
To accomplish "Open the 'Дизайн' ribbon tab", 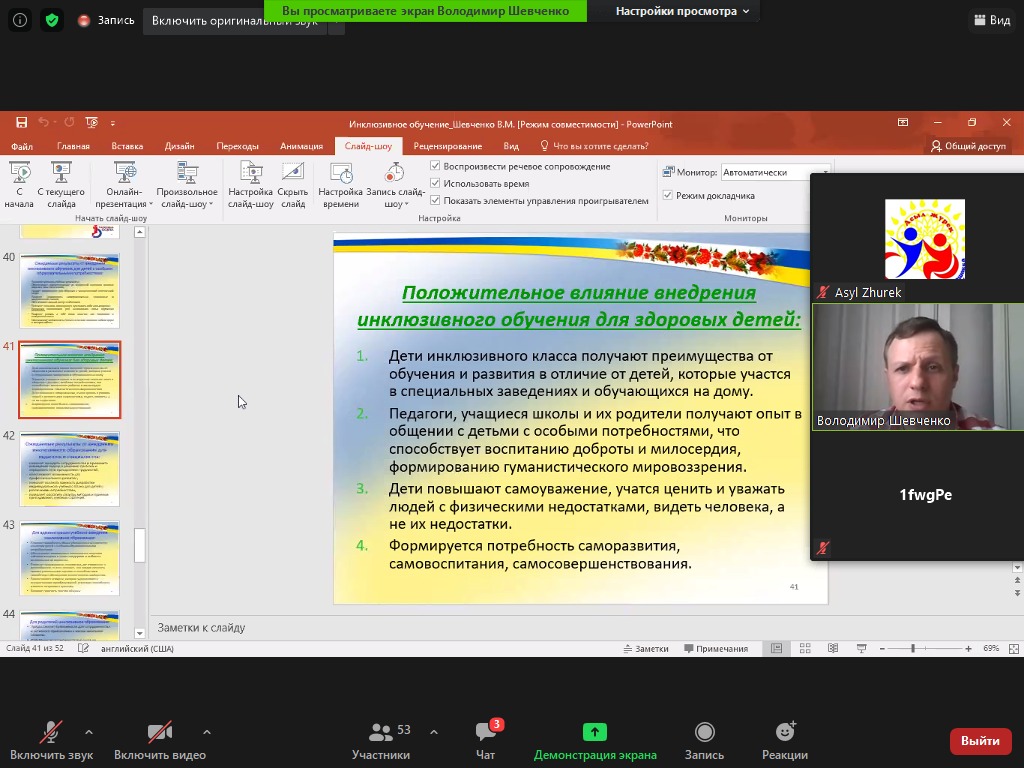I will pyautogui.click(x=179, y=146).
